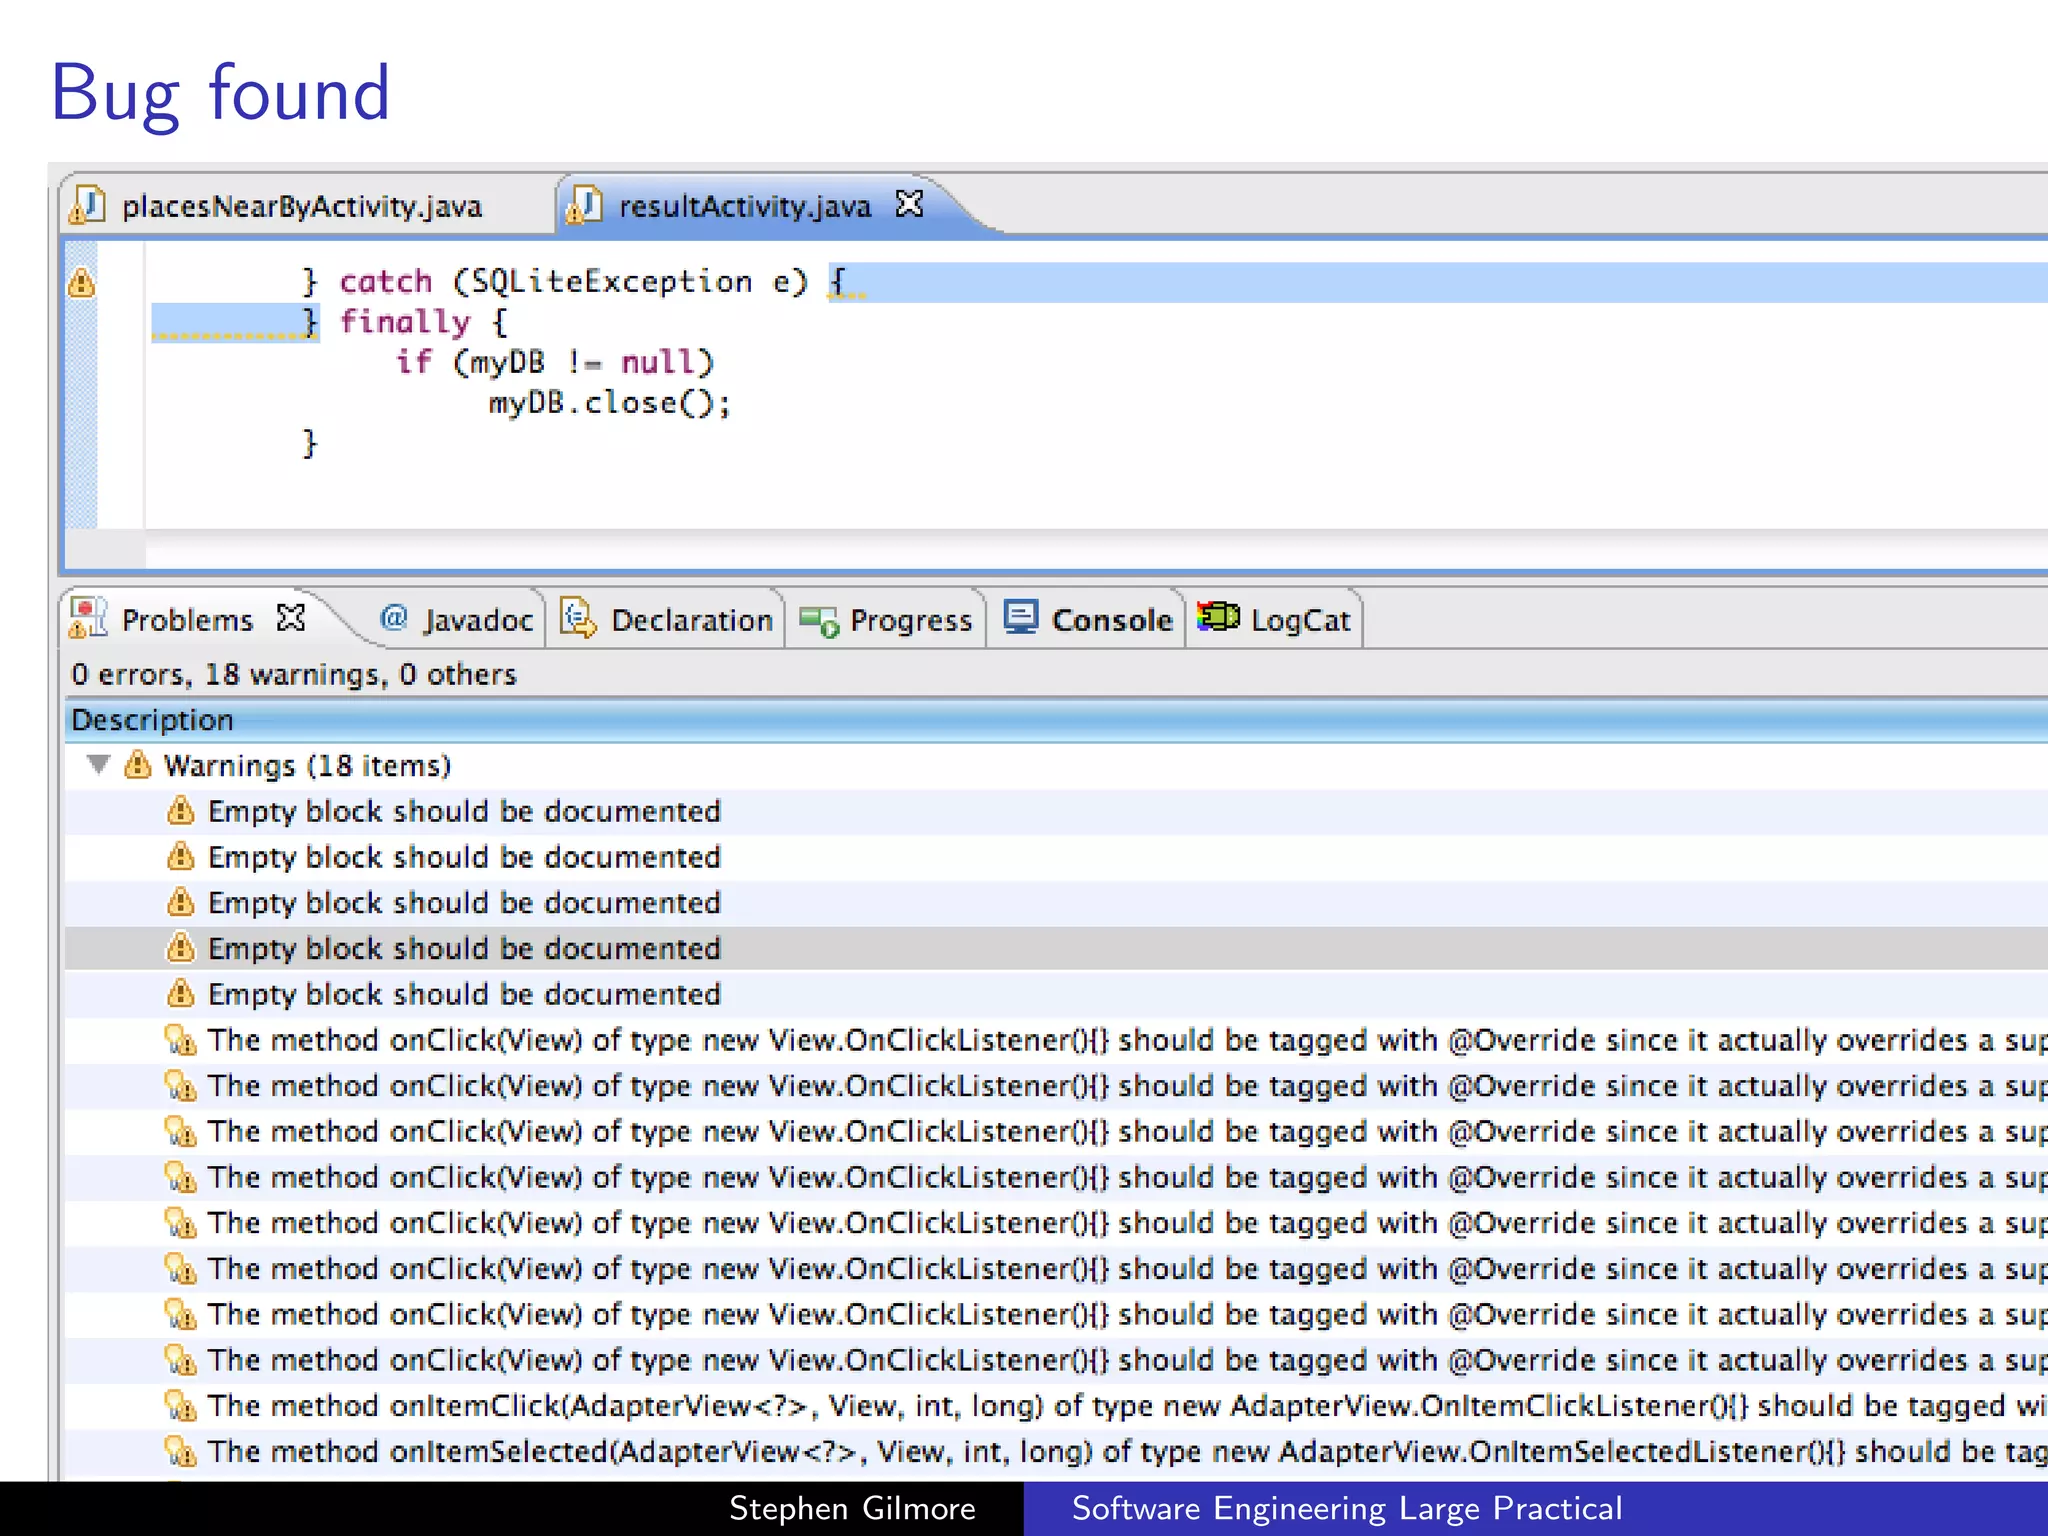The image size is (2048, 1536).
Task: Open the LogCat tab
Action: click(x=1276, y=620)
